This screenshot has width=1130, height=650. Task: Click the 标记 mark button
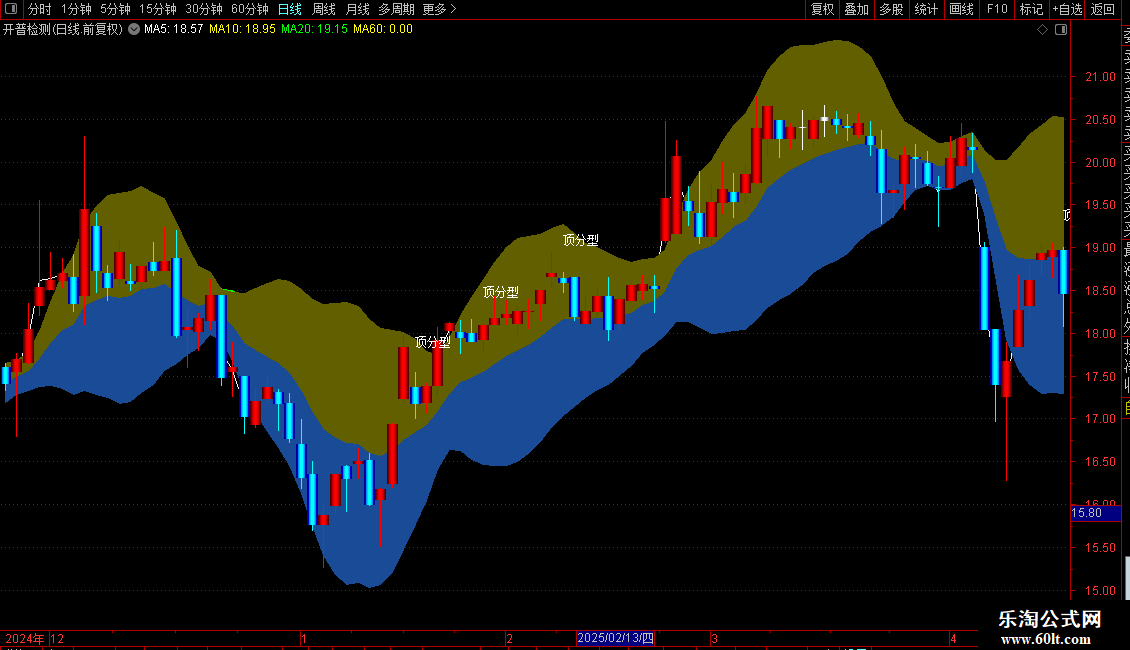1031,9
